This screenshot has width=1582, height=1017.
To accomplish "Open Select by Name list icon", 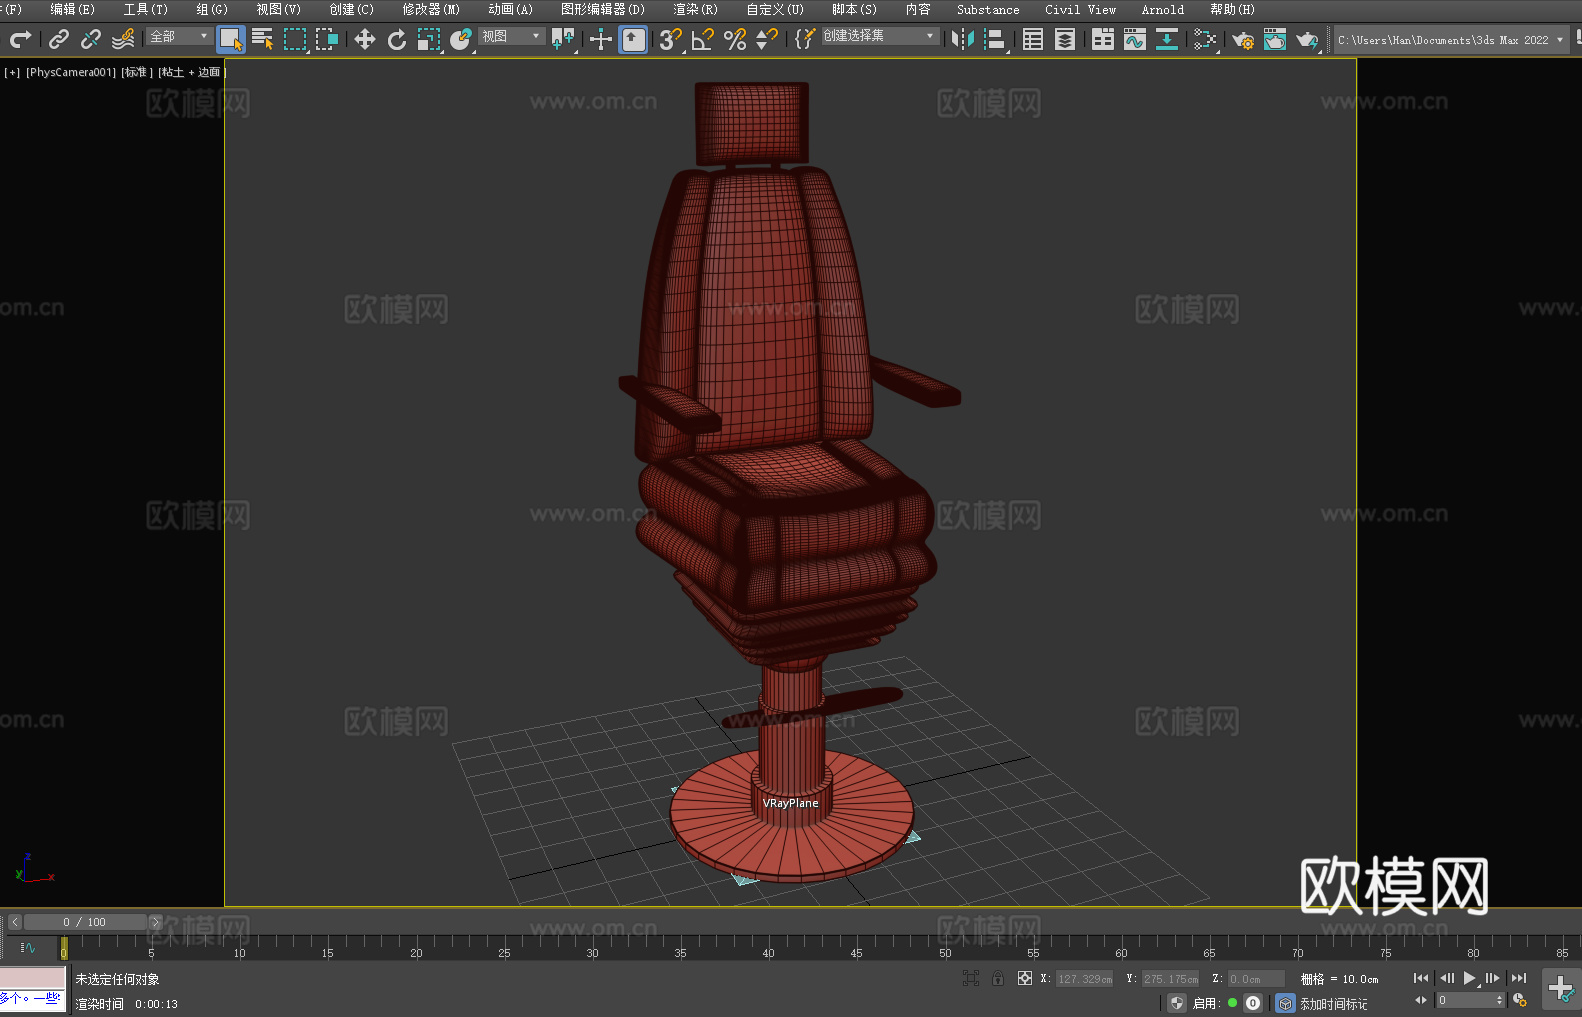I will (x=263, y=39).
